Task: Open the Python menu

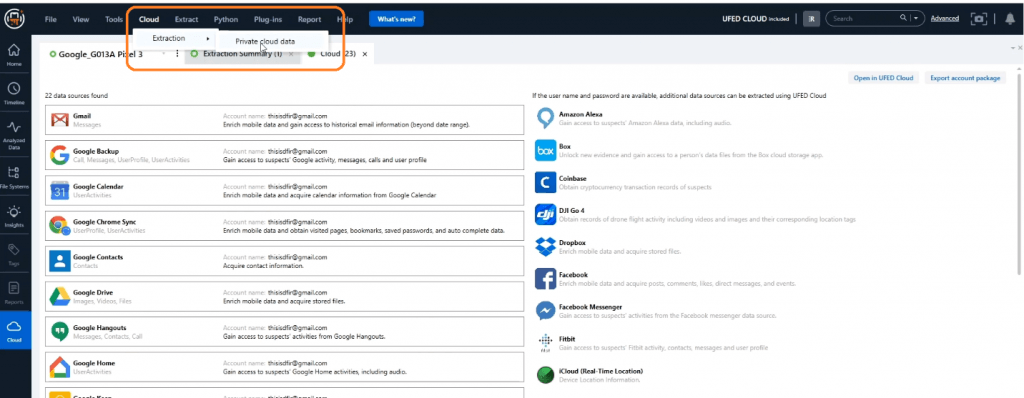Action: point(226,20)
